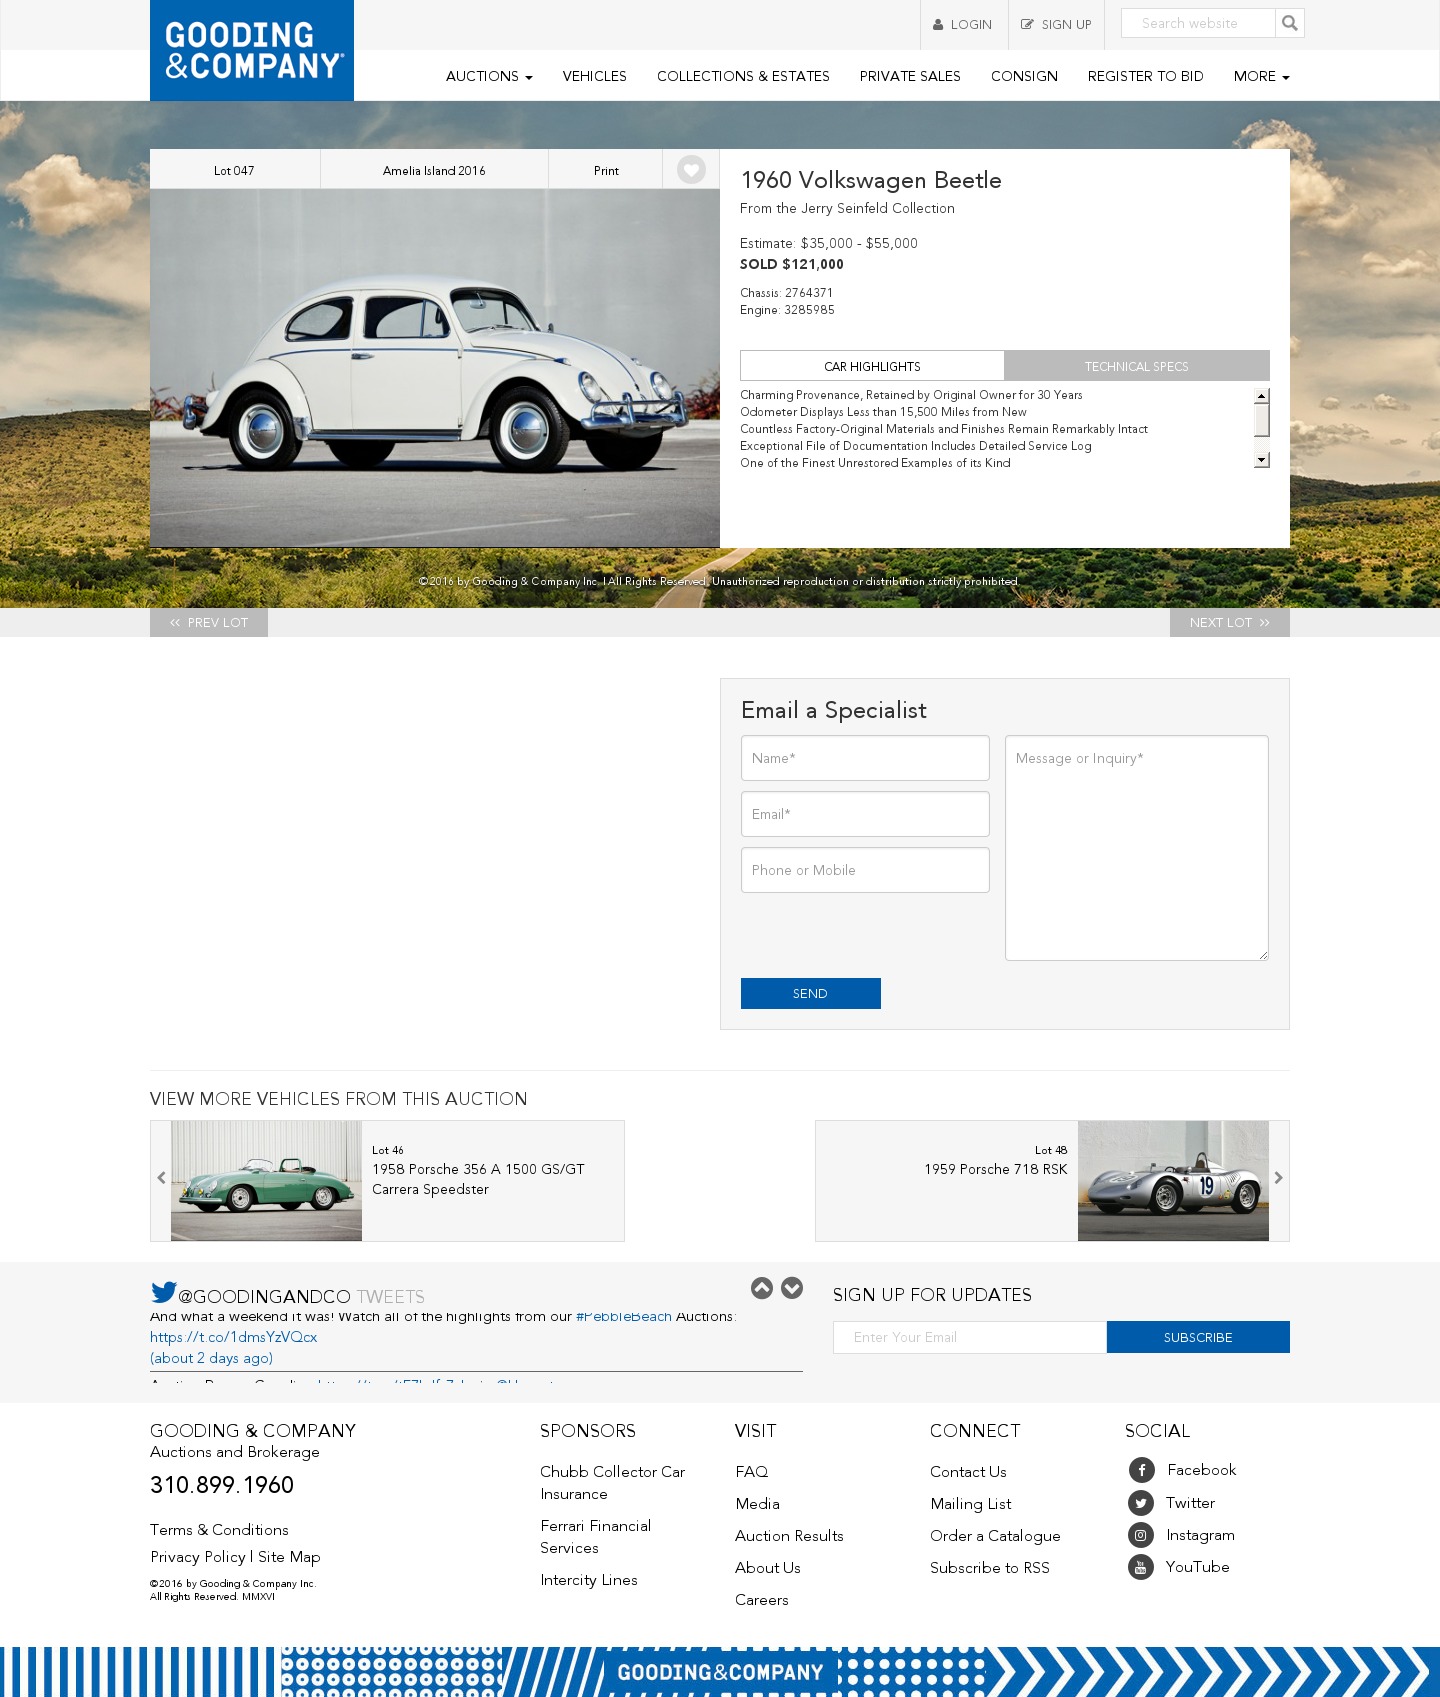Focus the Phone or Mobile field
Viewport: 1440px width, 1697px height.
pyautogui.click(x=865, y=870)
